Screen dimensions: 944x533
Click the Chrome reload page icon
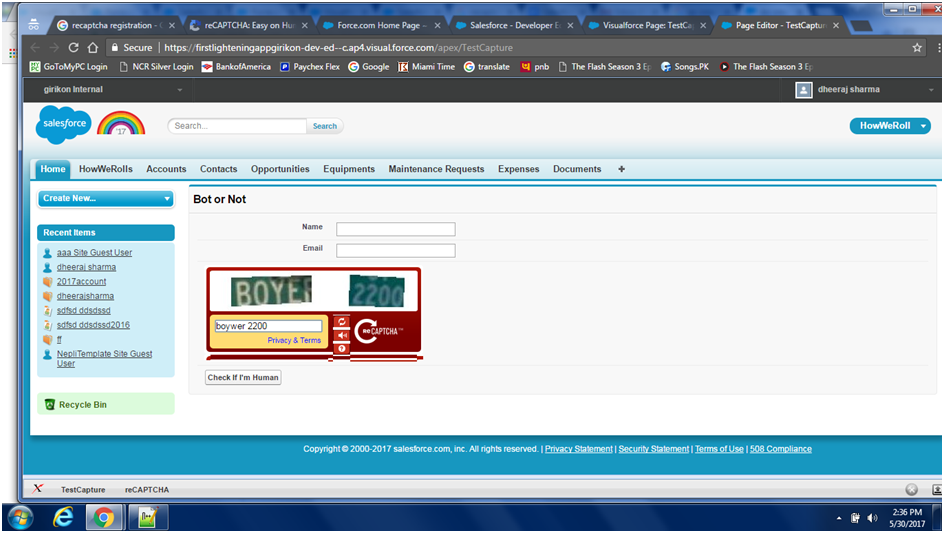click(73, 48)
